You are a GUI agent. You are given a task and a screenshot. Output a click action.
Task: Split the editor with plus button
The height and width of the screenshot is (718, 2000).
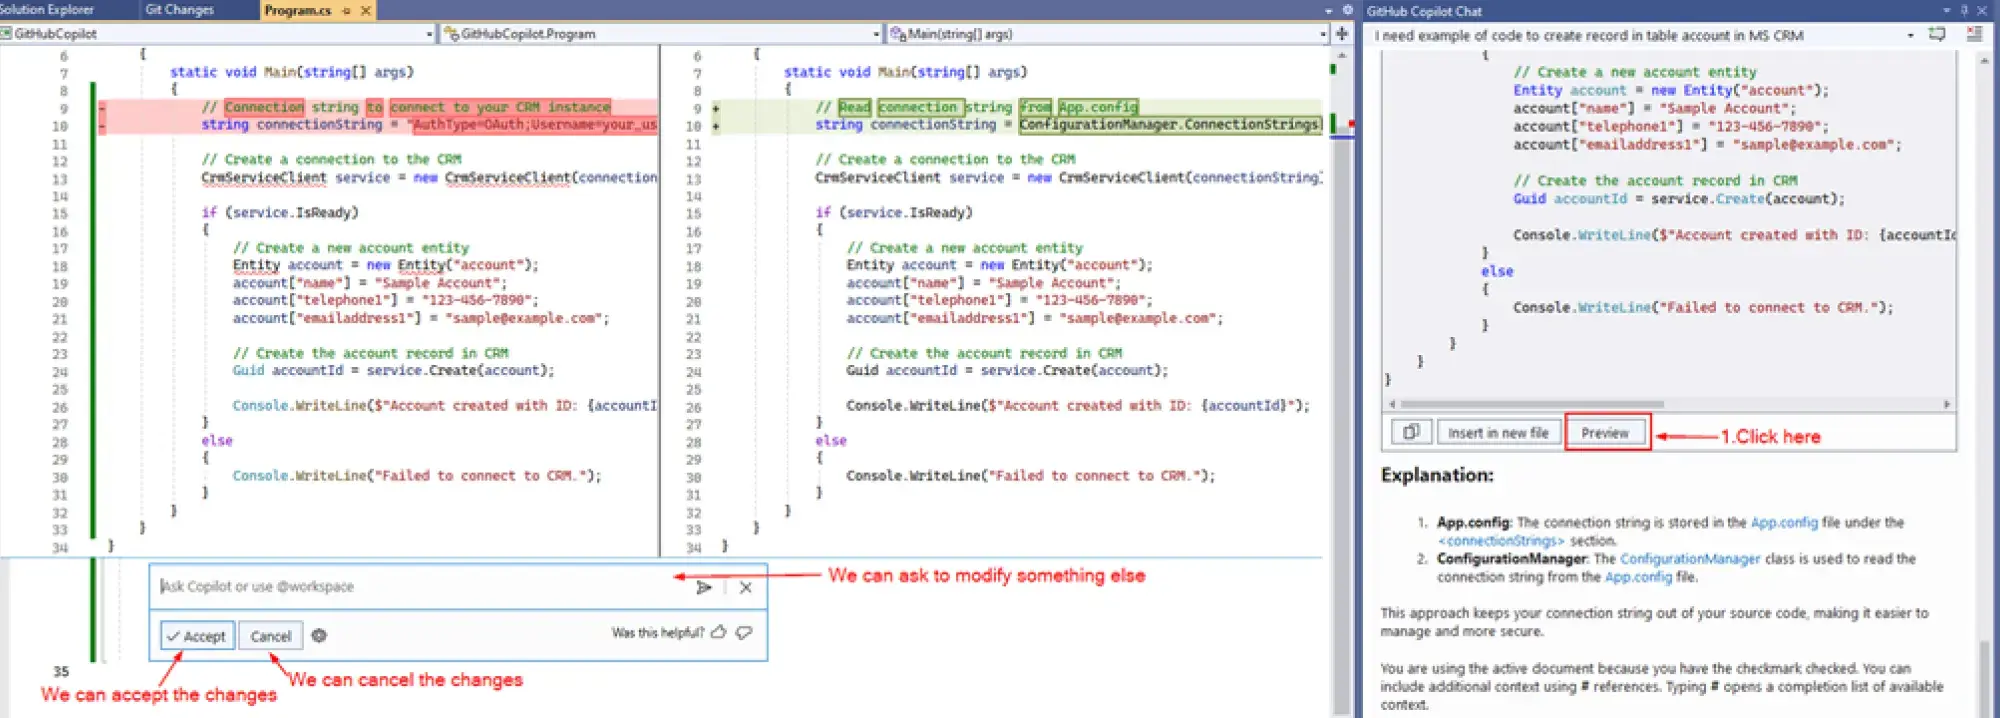pos(1341,34)
